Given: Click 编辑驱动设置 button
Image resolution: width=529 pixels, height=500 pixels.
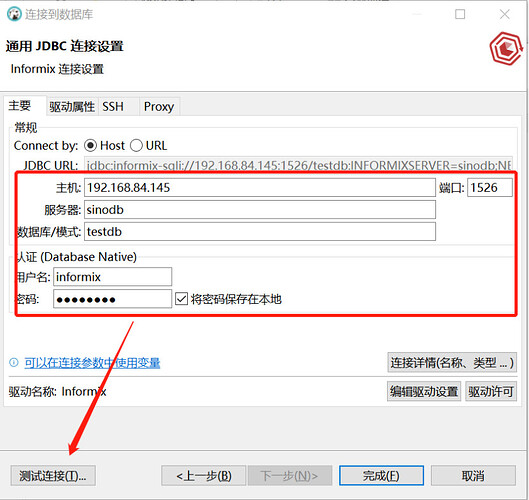Looking at the screenshot, I should coord(424,391).
